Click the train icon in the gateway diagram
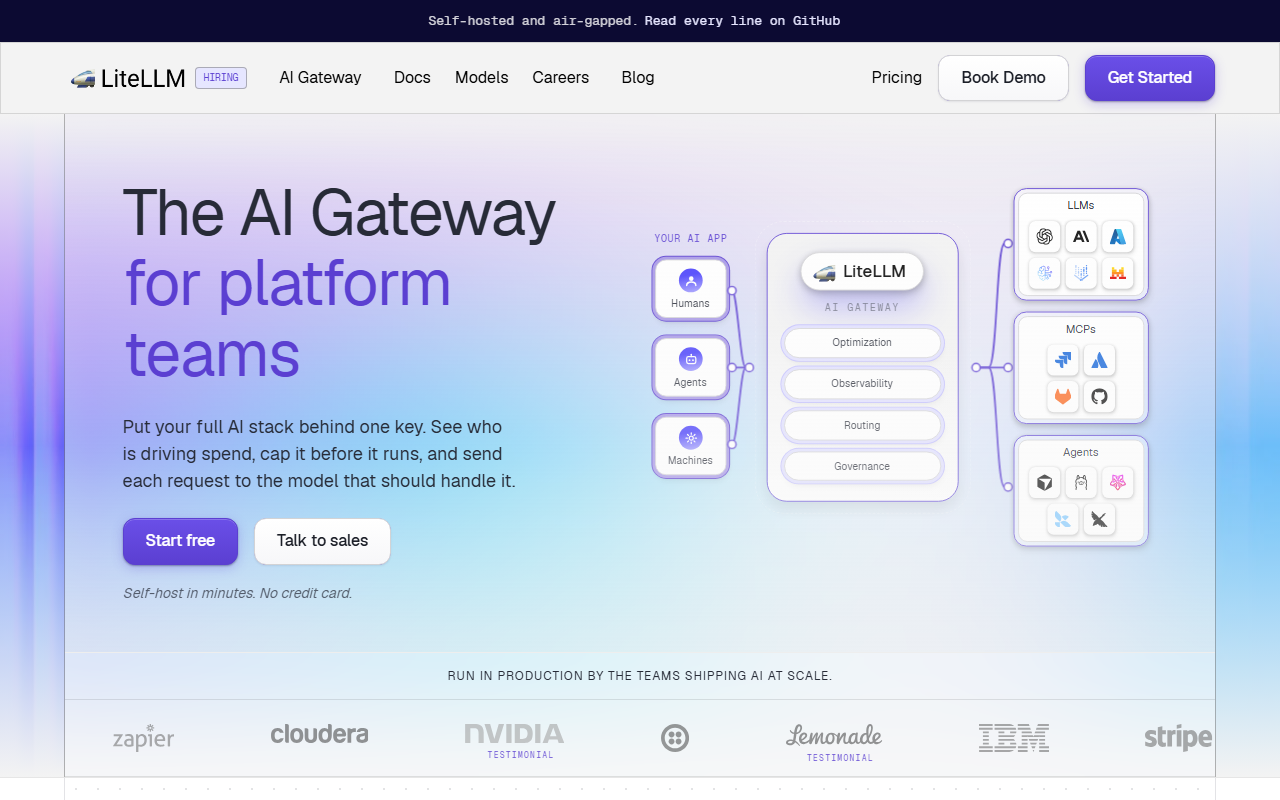The image size is (1280, 800). coord(824,272)
